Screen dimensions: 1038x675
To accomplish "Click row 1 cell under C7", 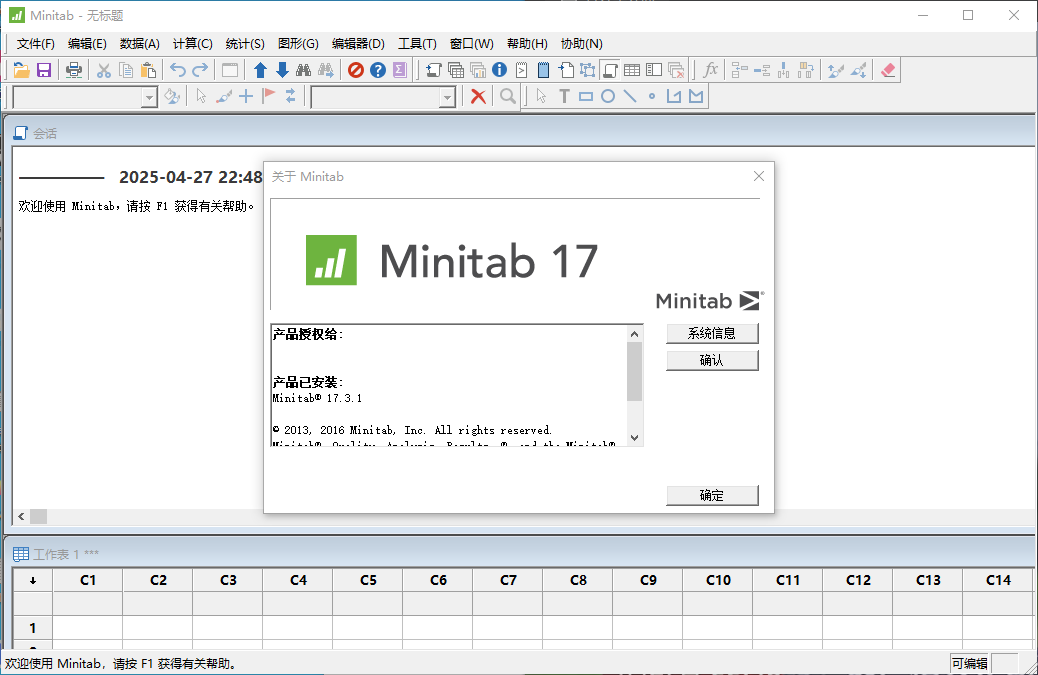I will click(508, 627).
